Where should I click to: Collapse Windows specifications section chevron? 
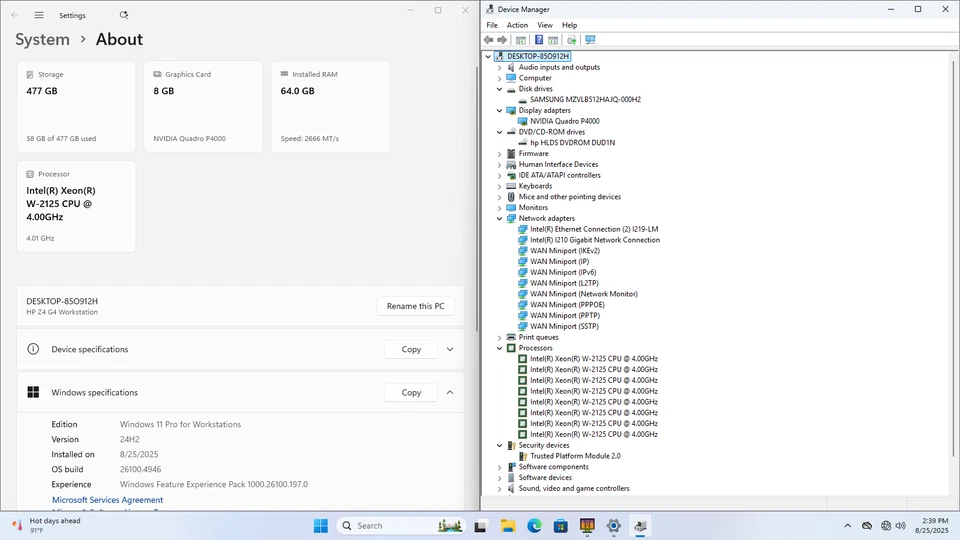coord(450,392)
